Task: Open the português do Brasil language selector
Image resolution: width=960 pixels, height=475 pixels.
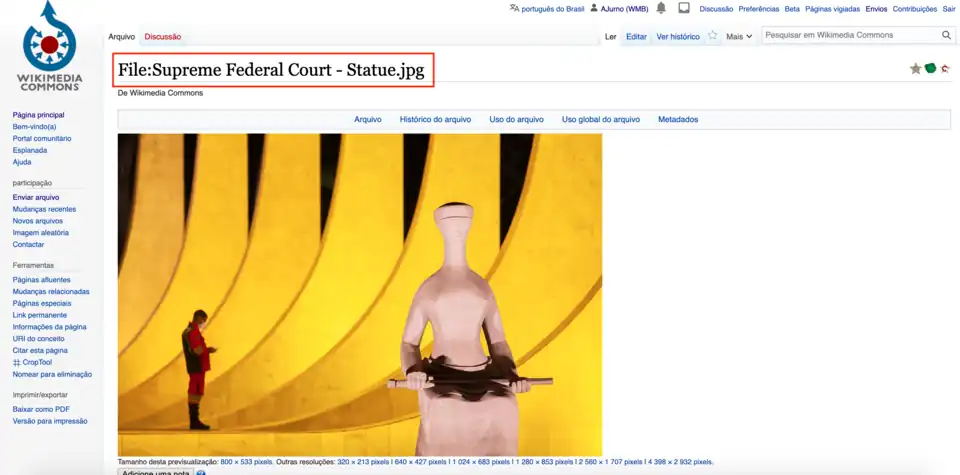Action: 552,9
